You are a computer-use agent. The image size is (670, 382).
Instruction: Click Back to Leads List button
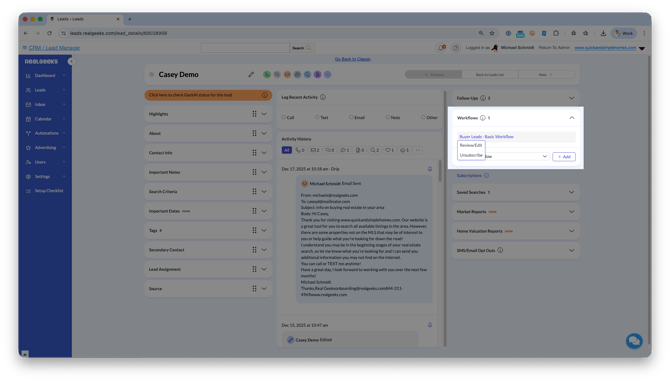490,75
